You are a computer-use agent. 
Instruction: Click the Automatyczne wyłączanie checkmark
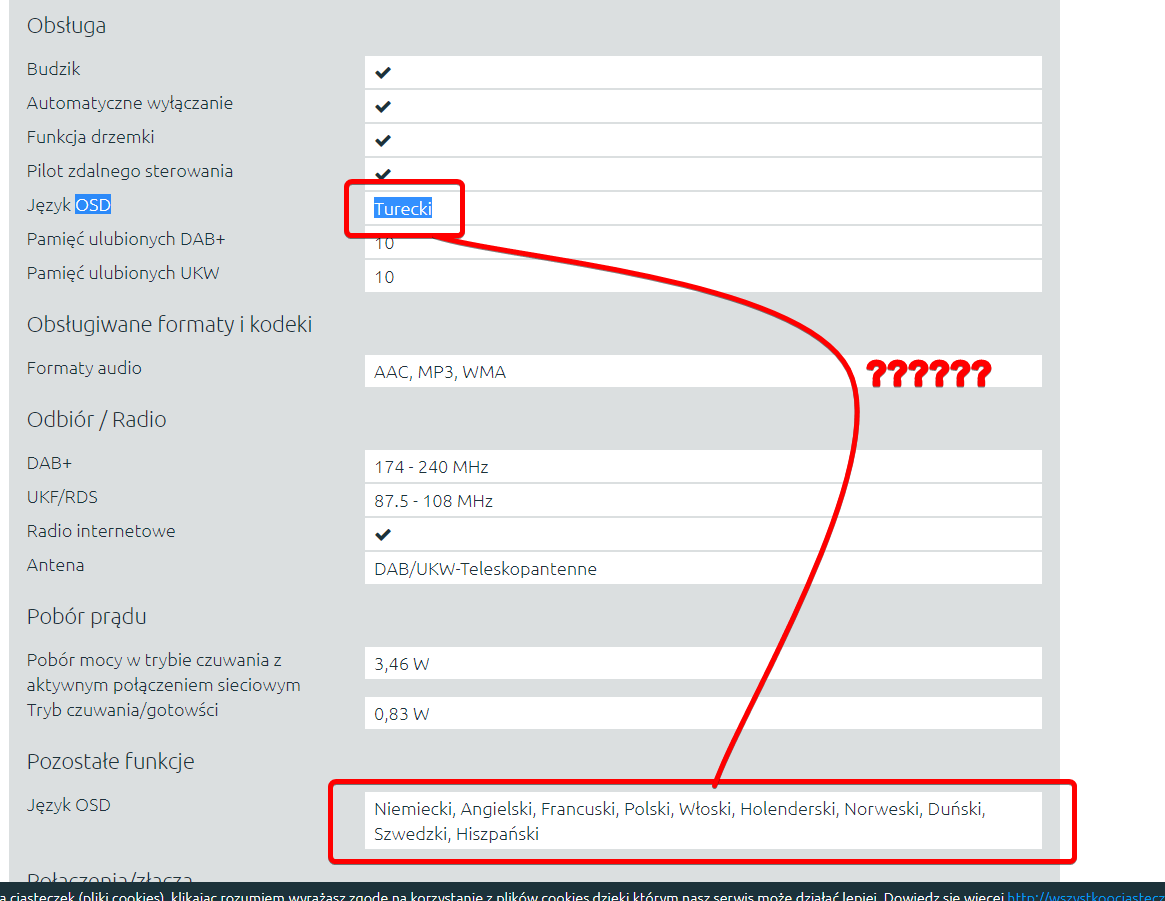(383, 107)
